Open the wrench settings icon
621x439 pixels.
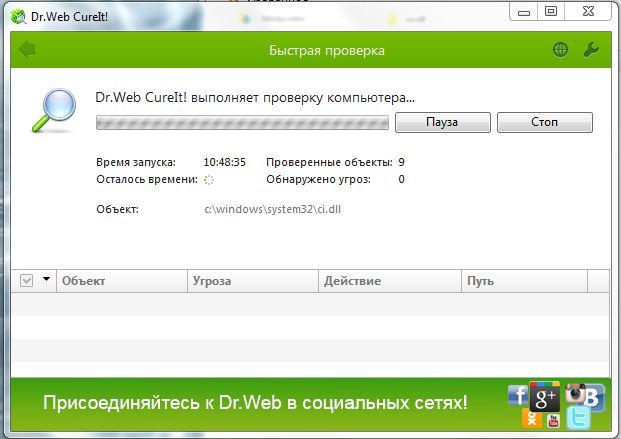[590, 50]
